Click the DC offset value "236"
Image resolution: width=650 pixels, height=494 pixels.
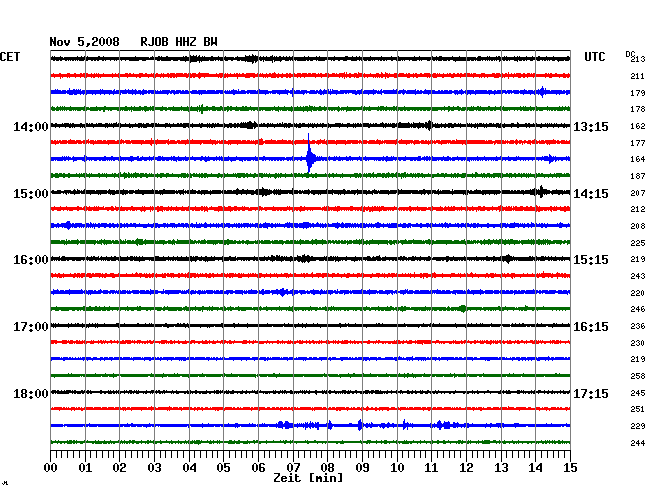pos(638,326)
